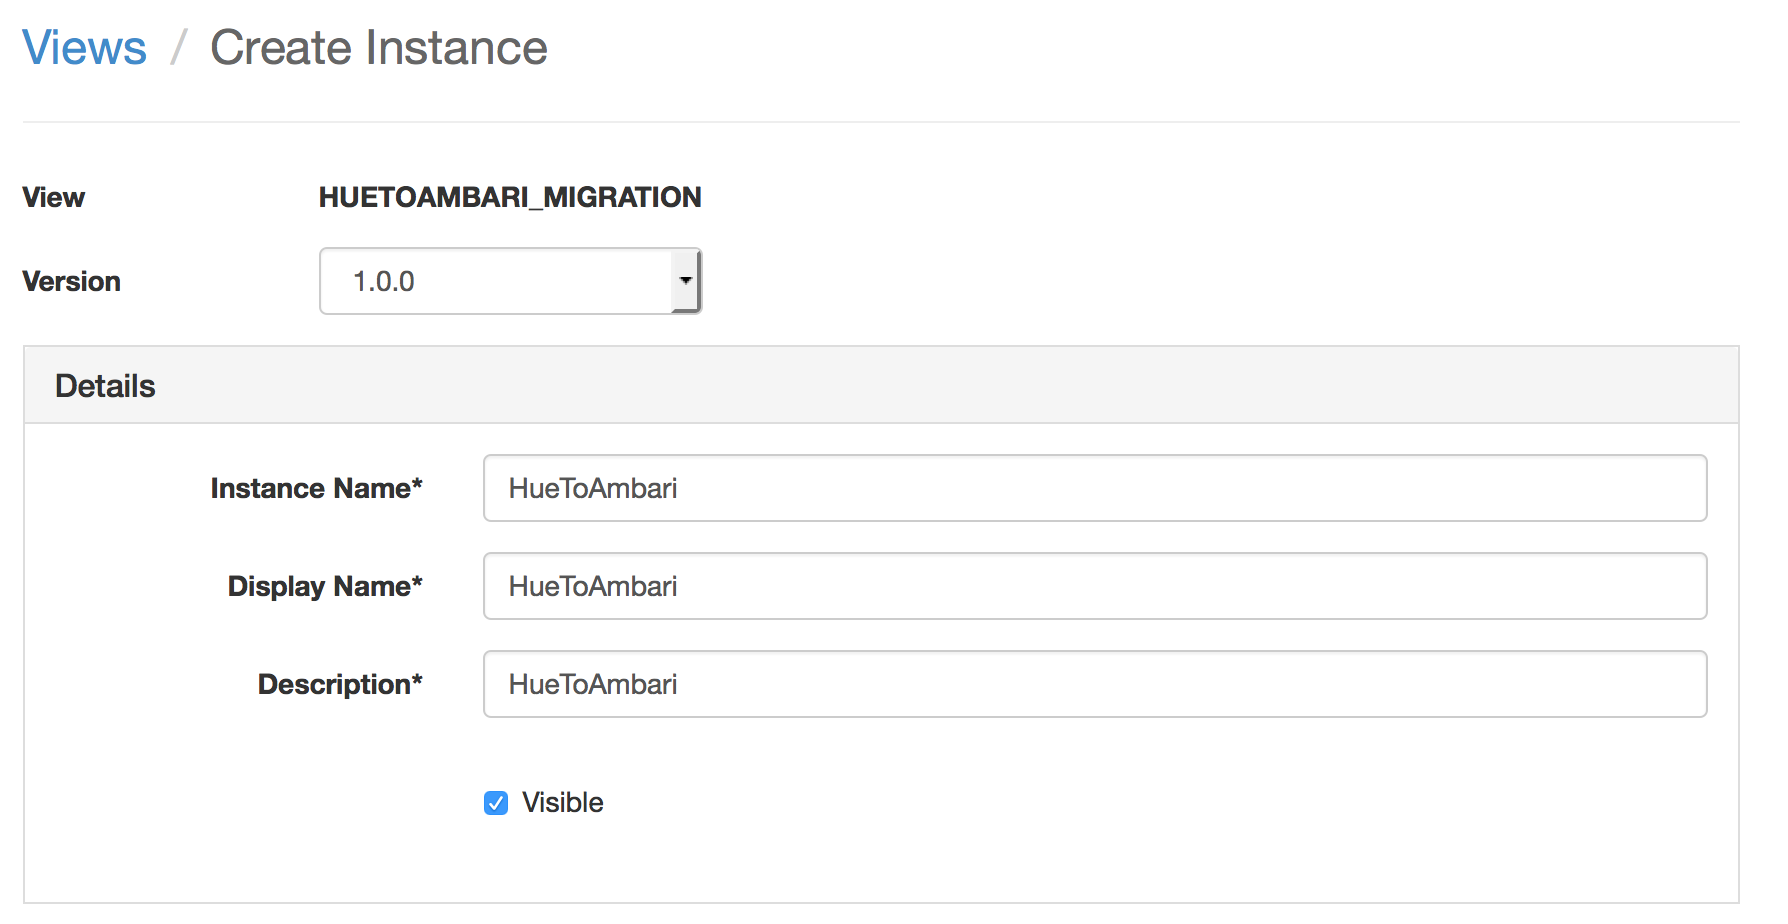Click the Visible label beside the checkbox
1788x924 pixels.
pyautogui.click(x=561, y=802)
